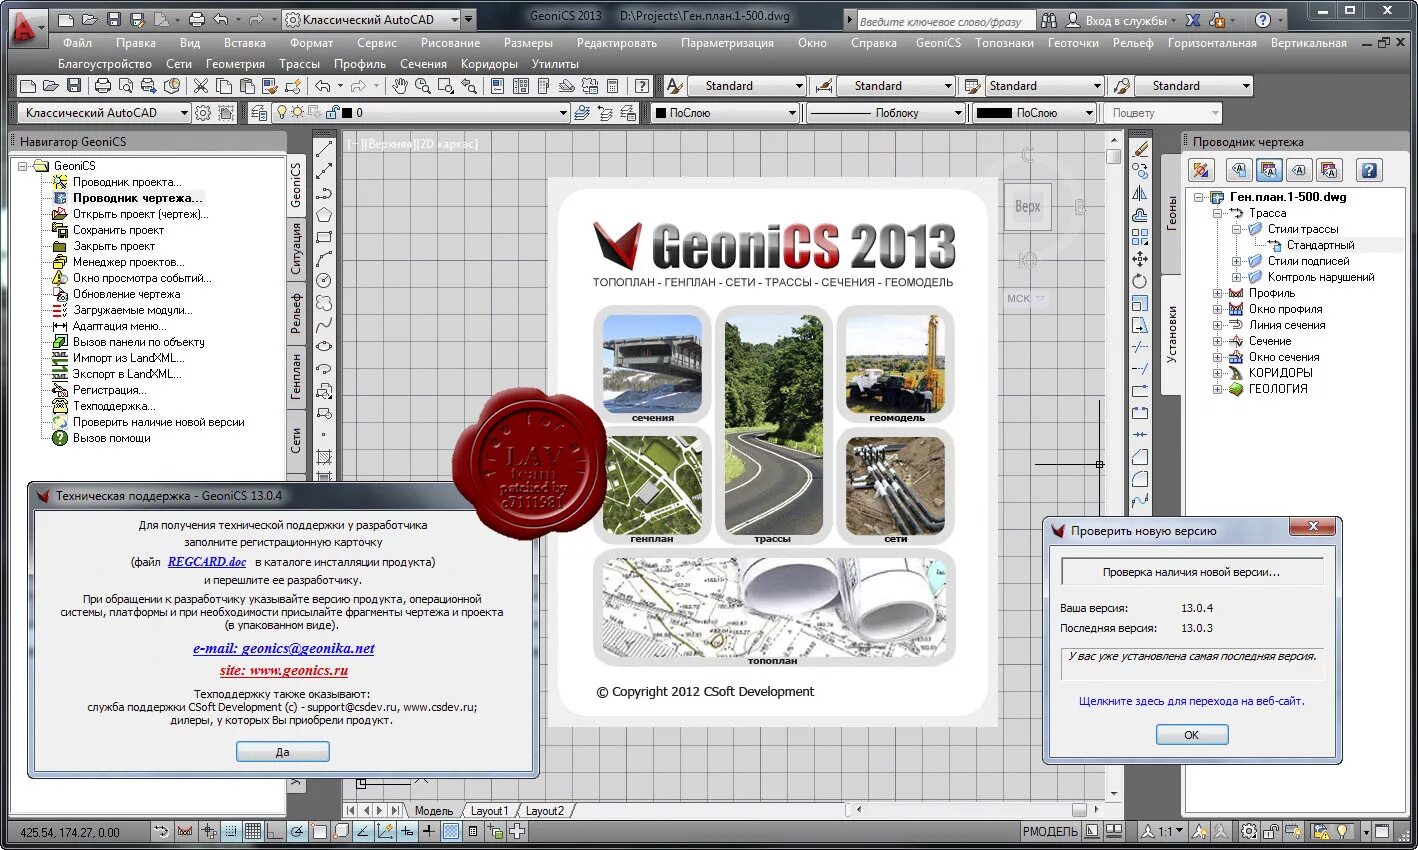Open the site www.geonics.ru link
The height and width of the screenshot is (850, 1418).
(284, 670)
